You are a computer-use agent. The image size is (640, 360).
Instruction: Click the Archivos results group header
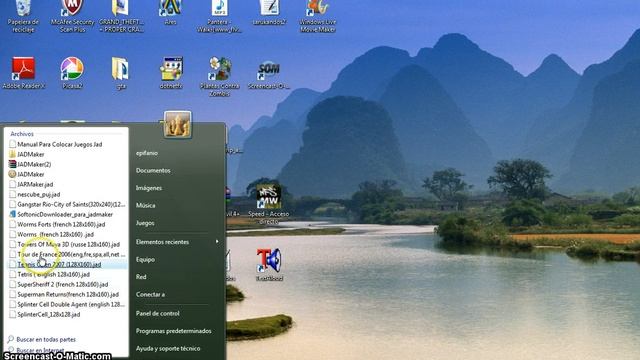[22, 134]
